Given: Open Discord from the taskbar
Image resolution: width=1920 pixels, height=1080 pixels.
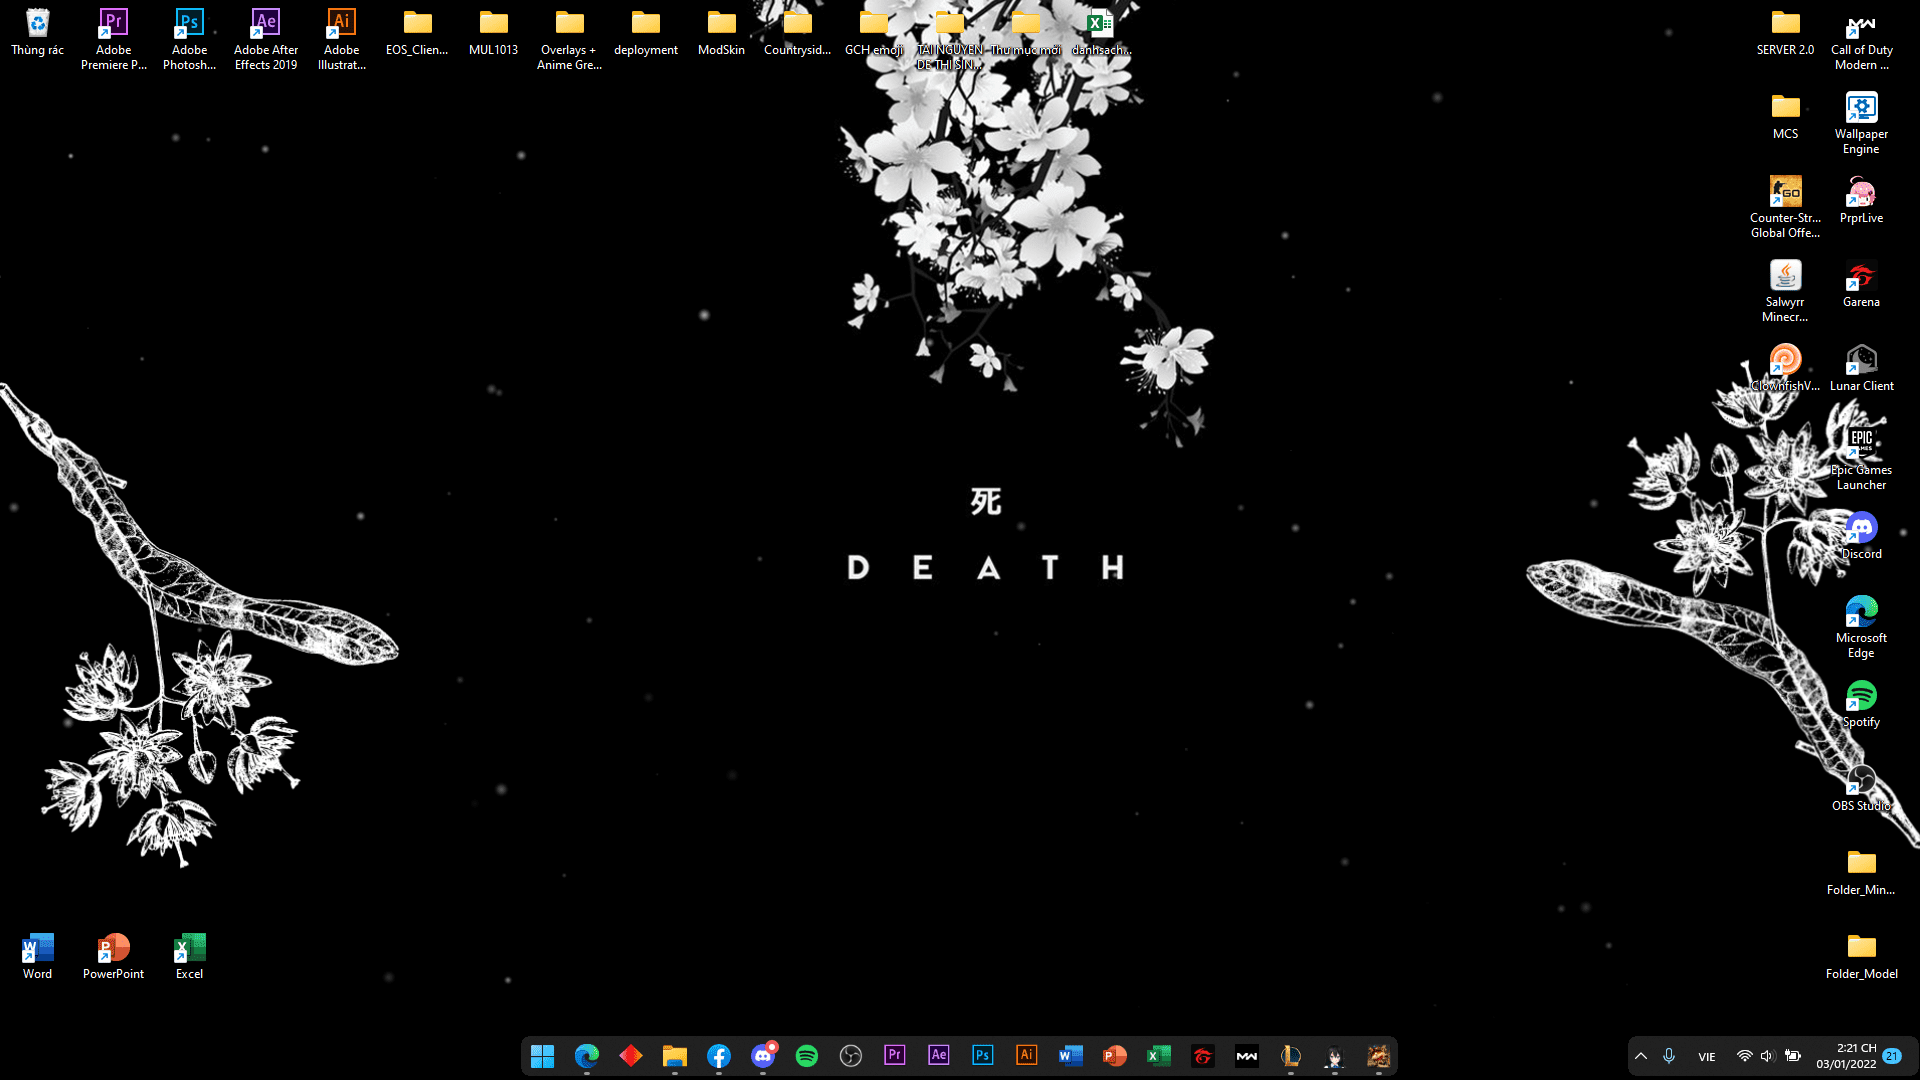Looking at the screenshot, I should (764, 1055).
